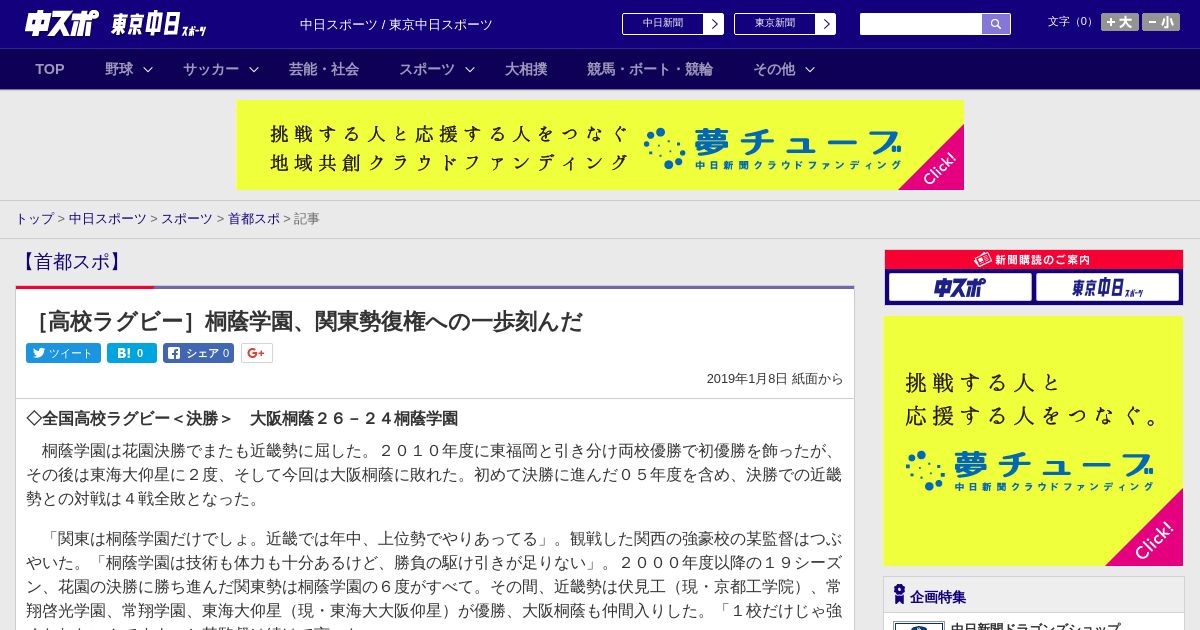Open 競馬・ボート・競輪 in navigation bar
Screen dimensions: 1200x630
coord(650,69)
